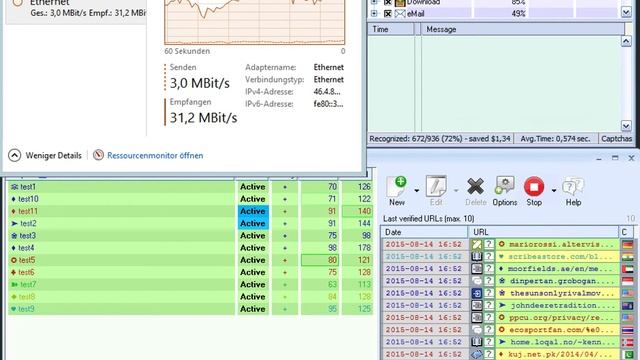Click the engine type icon for mariorossi.altervis row
Image resolution: width=640 pixels, height=360 pixels.
coord(476,244)
